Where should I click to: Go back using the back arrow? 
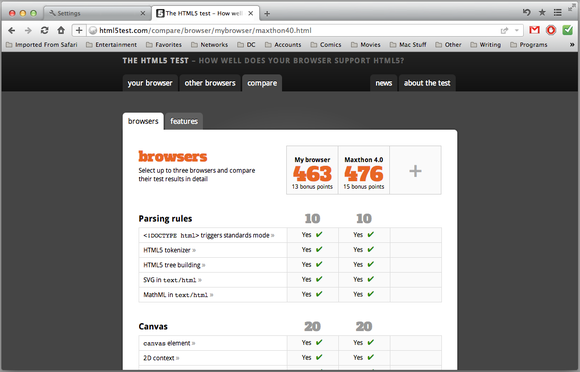[x=11, y=30]
